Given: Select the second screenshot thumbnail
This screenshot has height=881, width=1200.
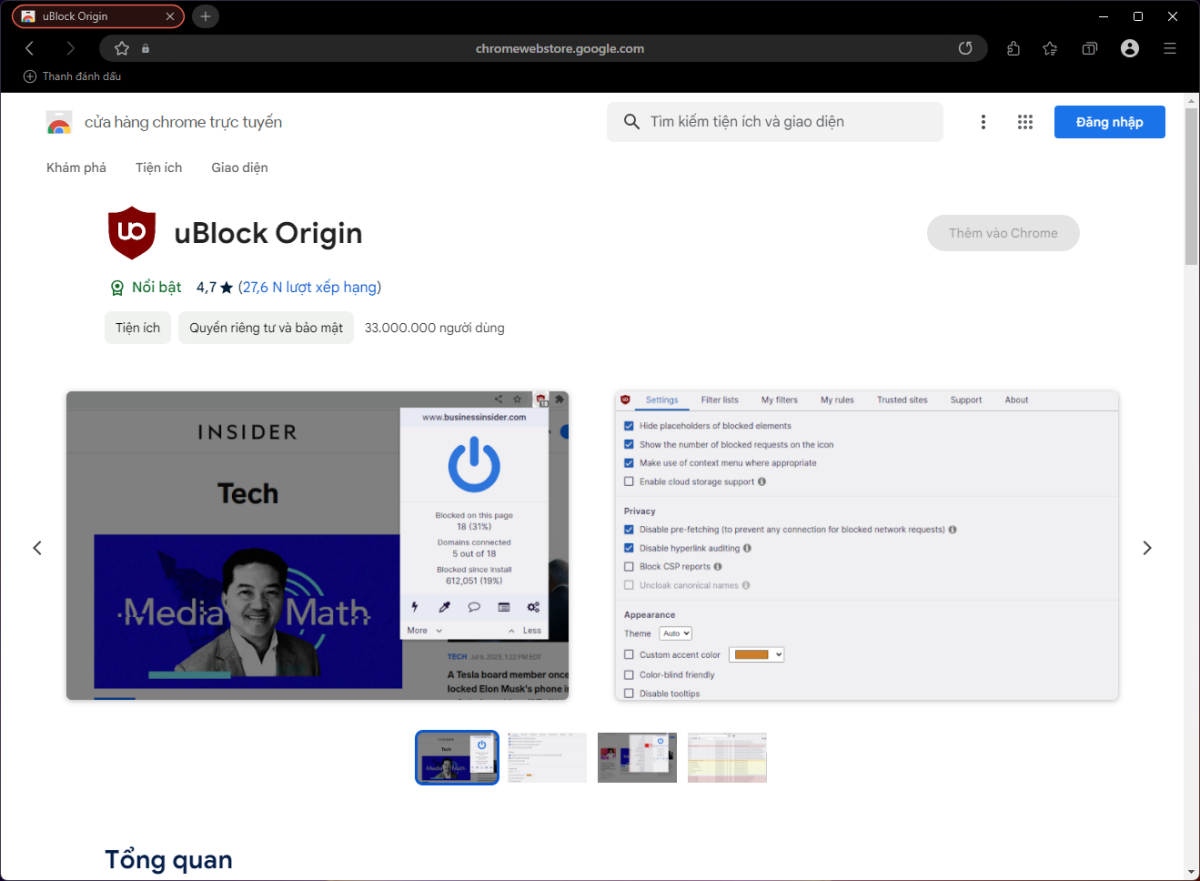Looking at the screenshot, I should pos(547,758).
